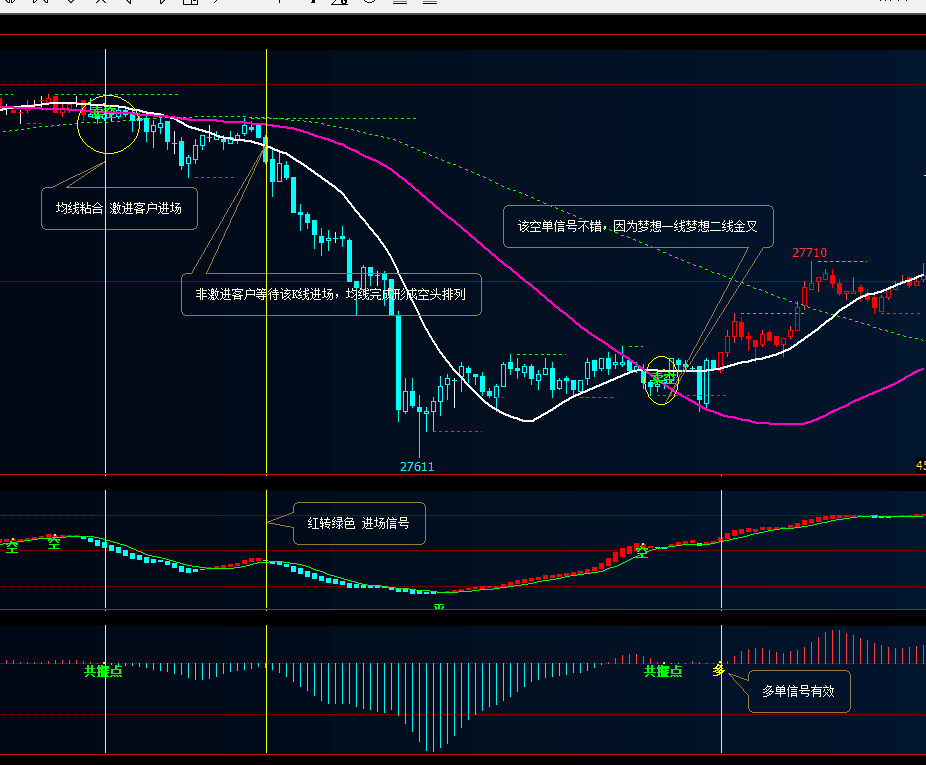The width and height of the screenshot is (926, 765).
Task: Select the 卖空 signal inside the left yellow circle
Action: coord(103,111)
